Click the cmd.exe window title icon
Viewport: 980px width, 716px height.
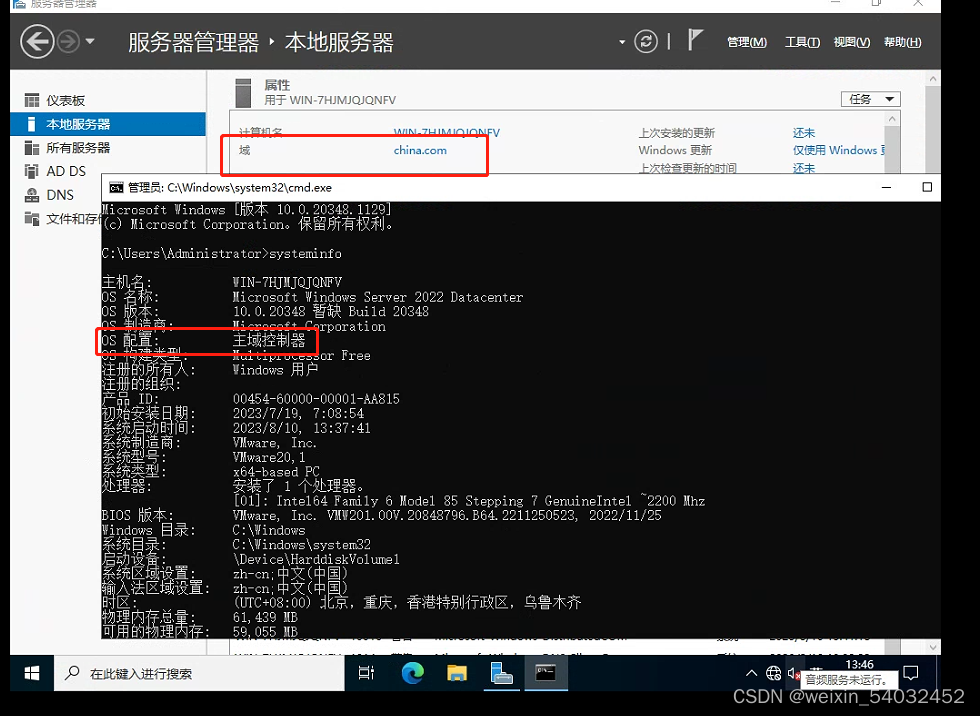(116, 187)
